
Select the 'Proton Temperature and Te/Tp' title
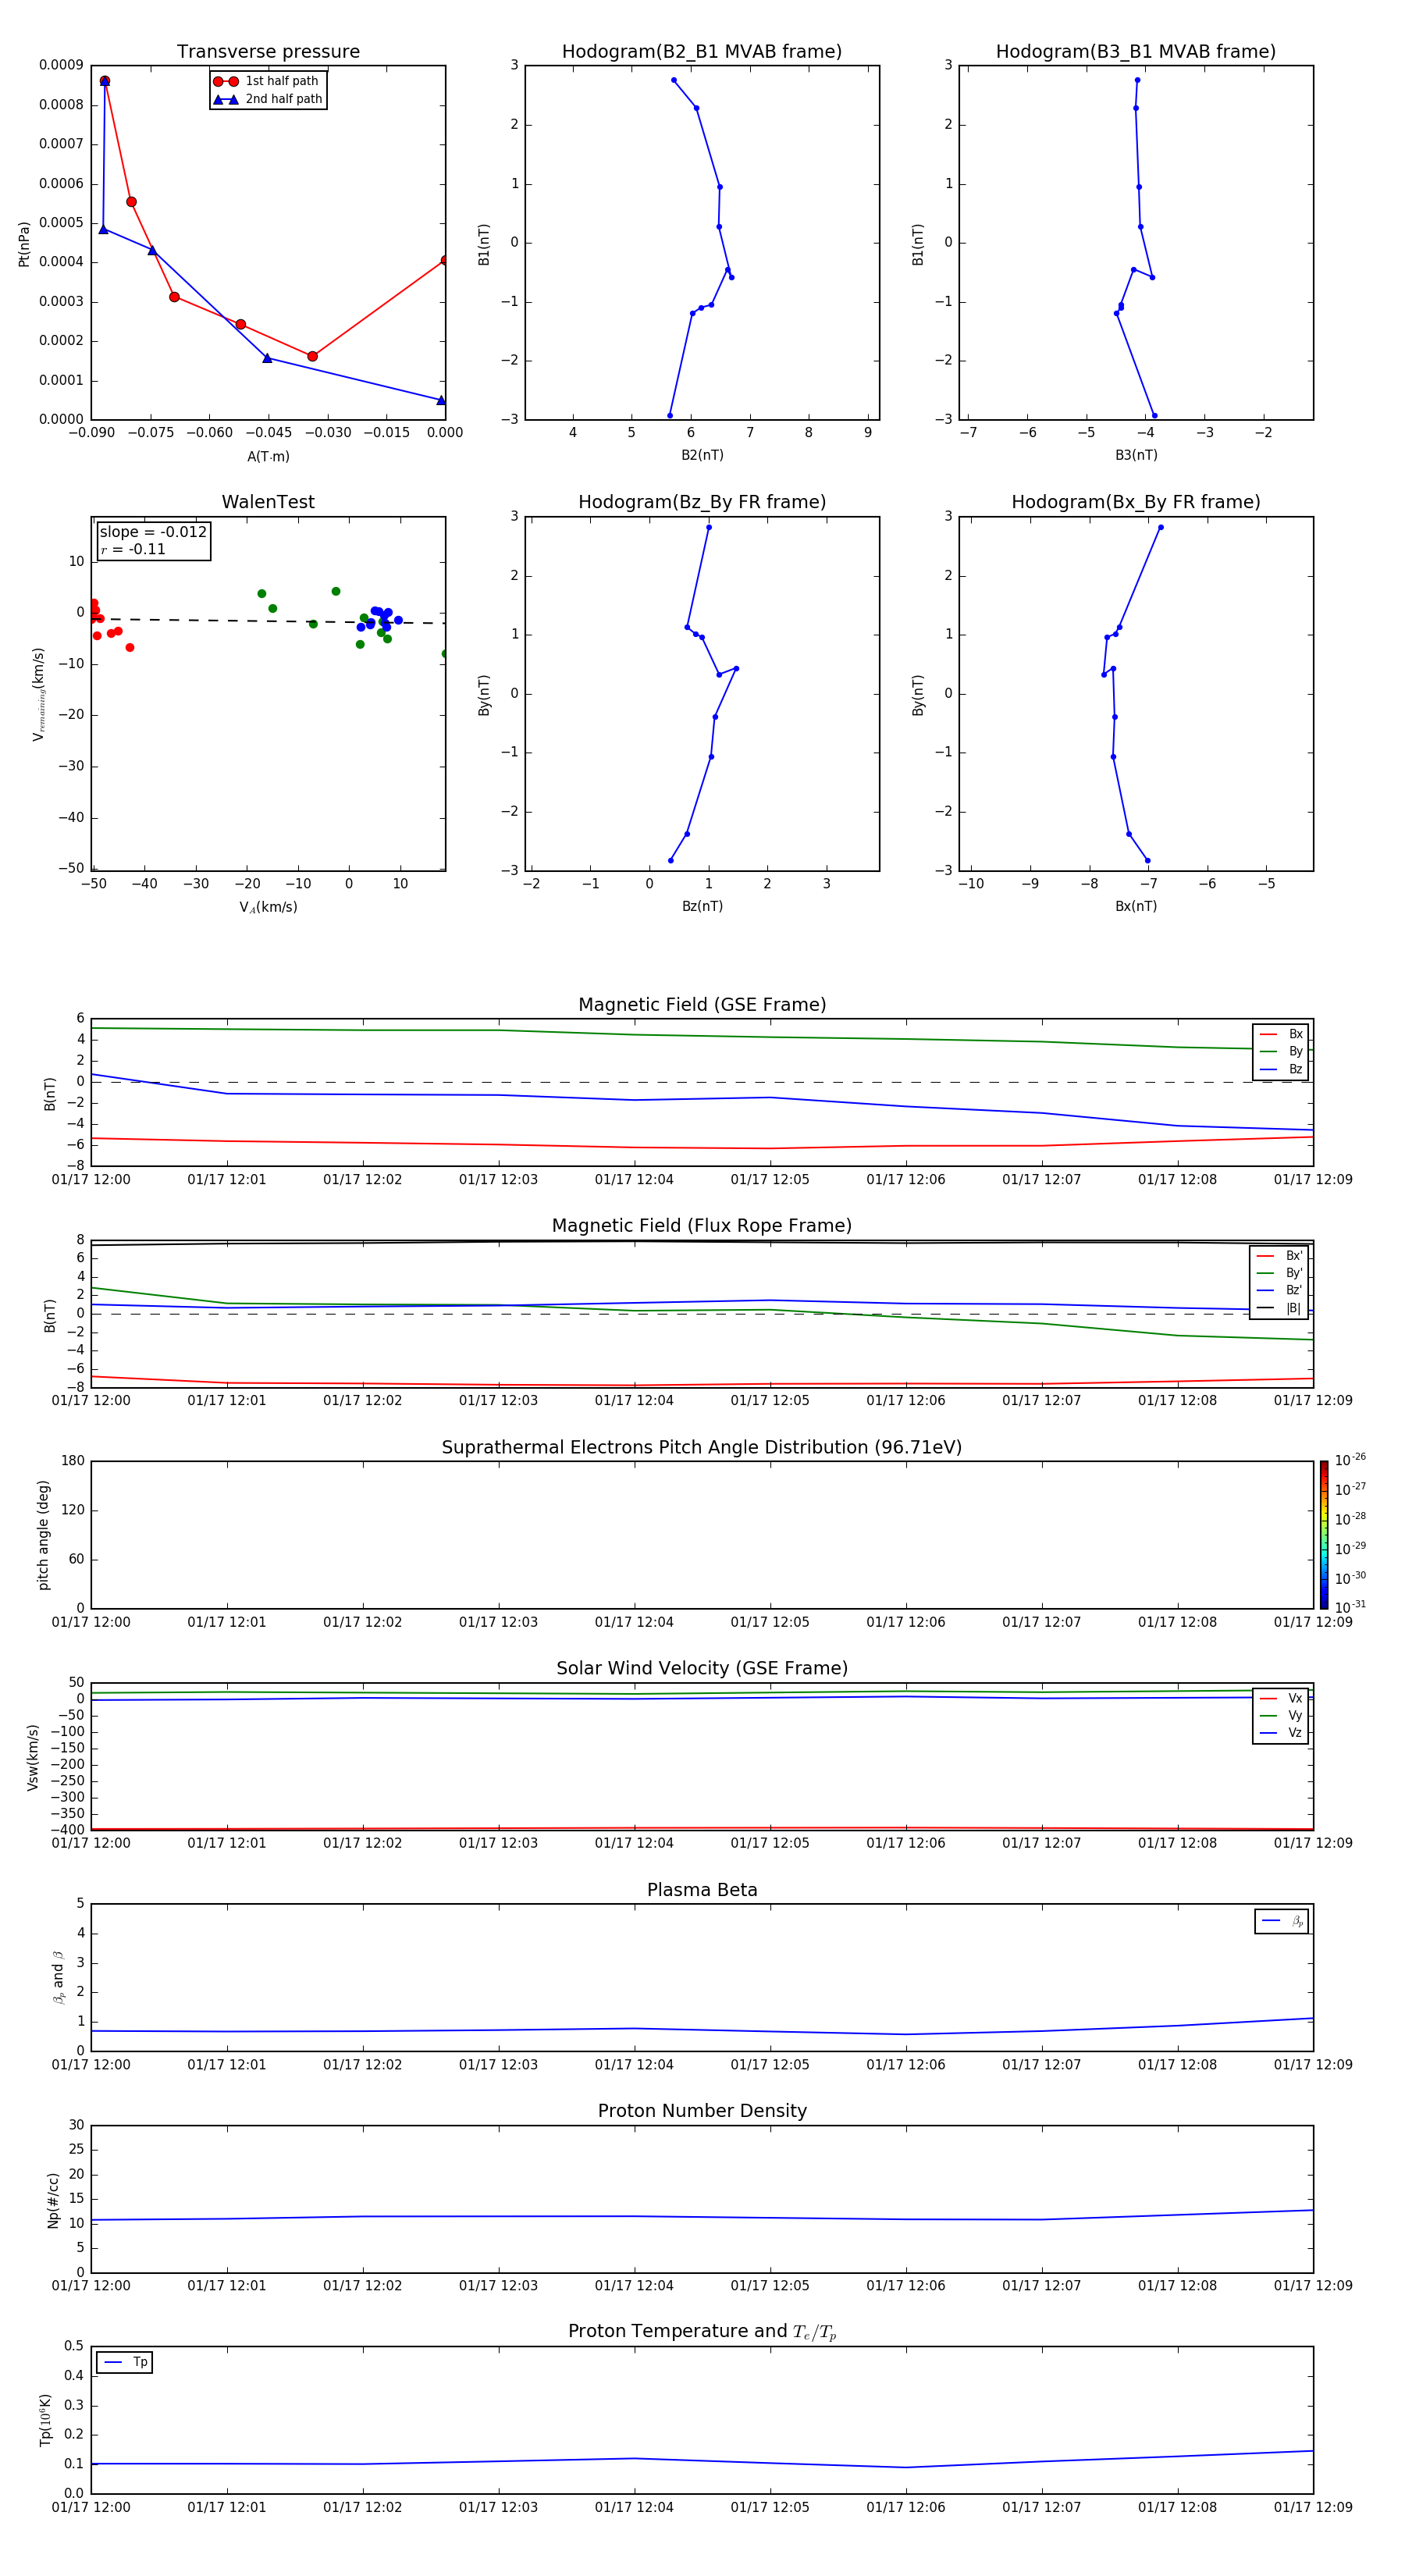pos(702,2332)
